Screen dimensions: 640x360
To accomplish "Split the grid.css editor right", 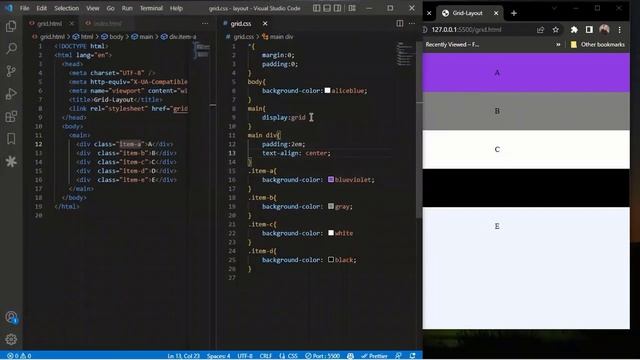I will pyautogui.click(x=400, y=24).
